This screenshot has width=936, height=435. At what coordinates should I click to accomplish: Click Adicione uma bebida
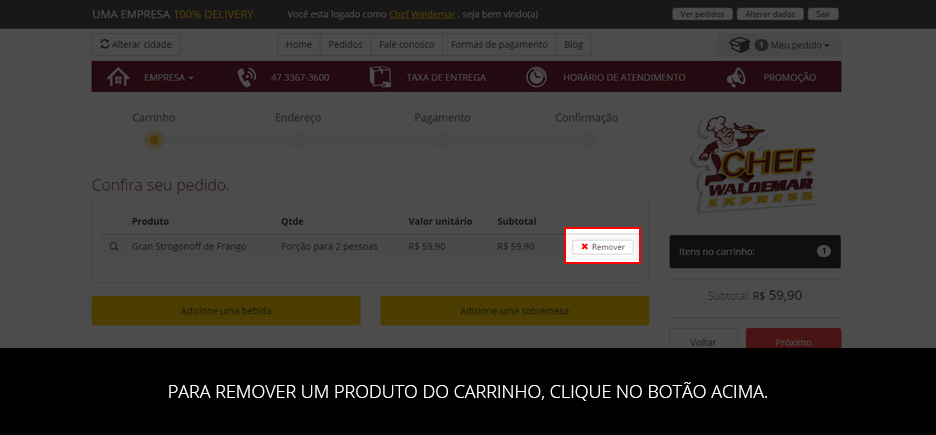point(226,311)
